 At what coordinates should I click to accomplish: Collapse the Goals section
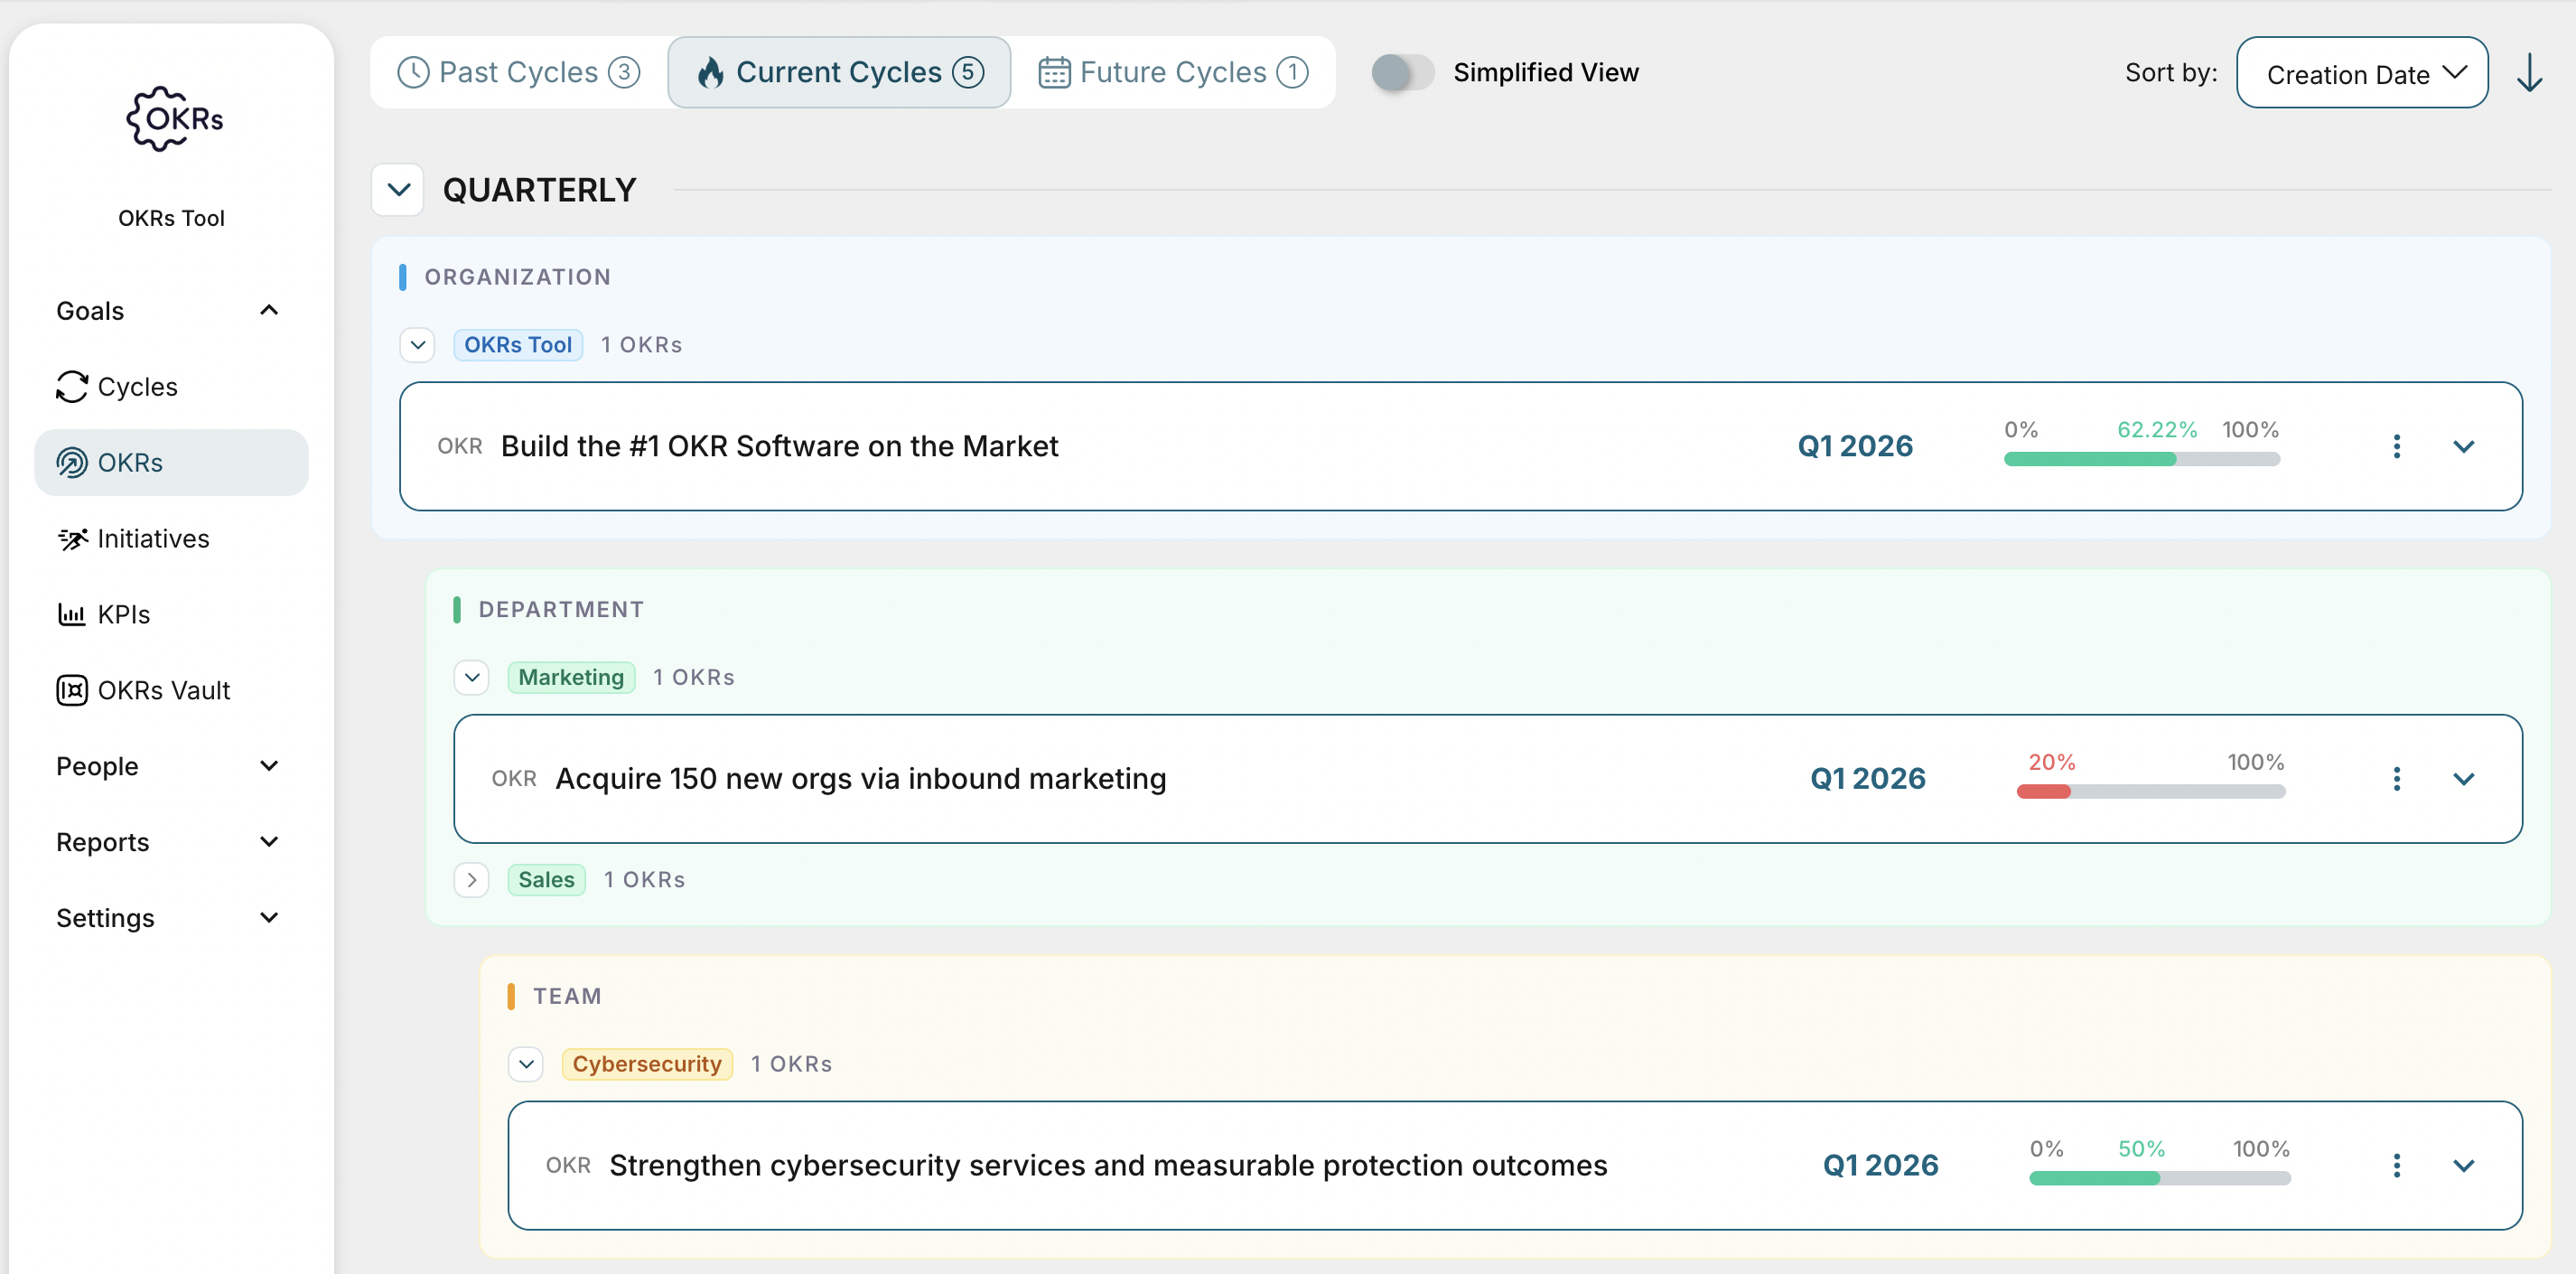tap(268, 310)
